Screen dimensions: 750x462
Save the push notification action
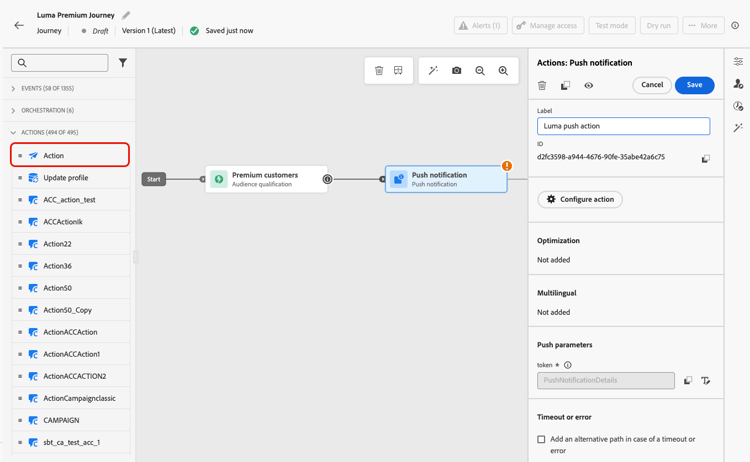coord(695,85)
